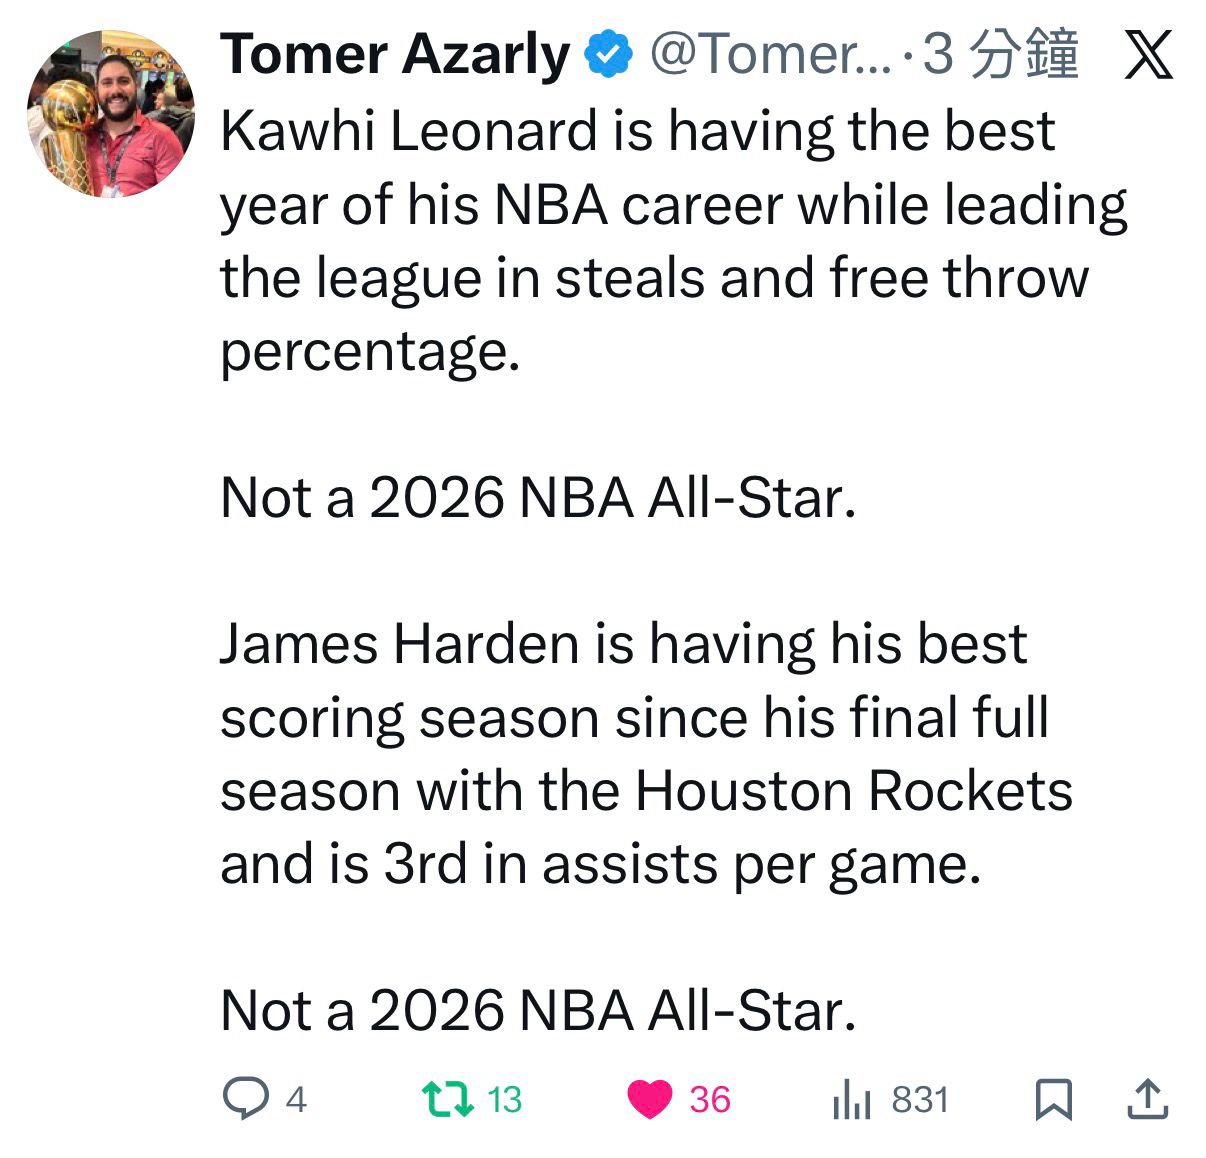
Task: Click the X logo
Action: point(1148,55)
